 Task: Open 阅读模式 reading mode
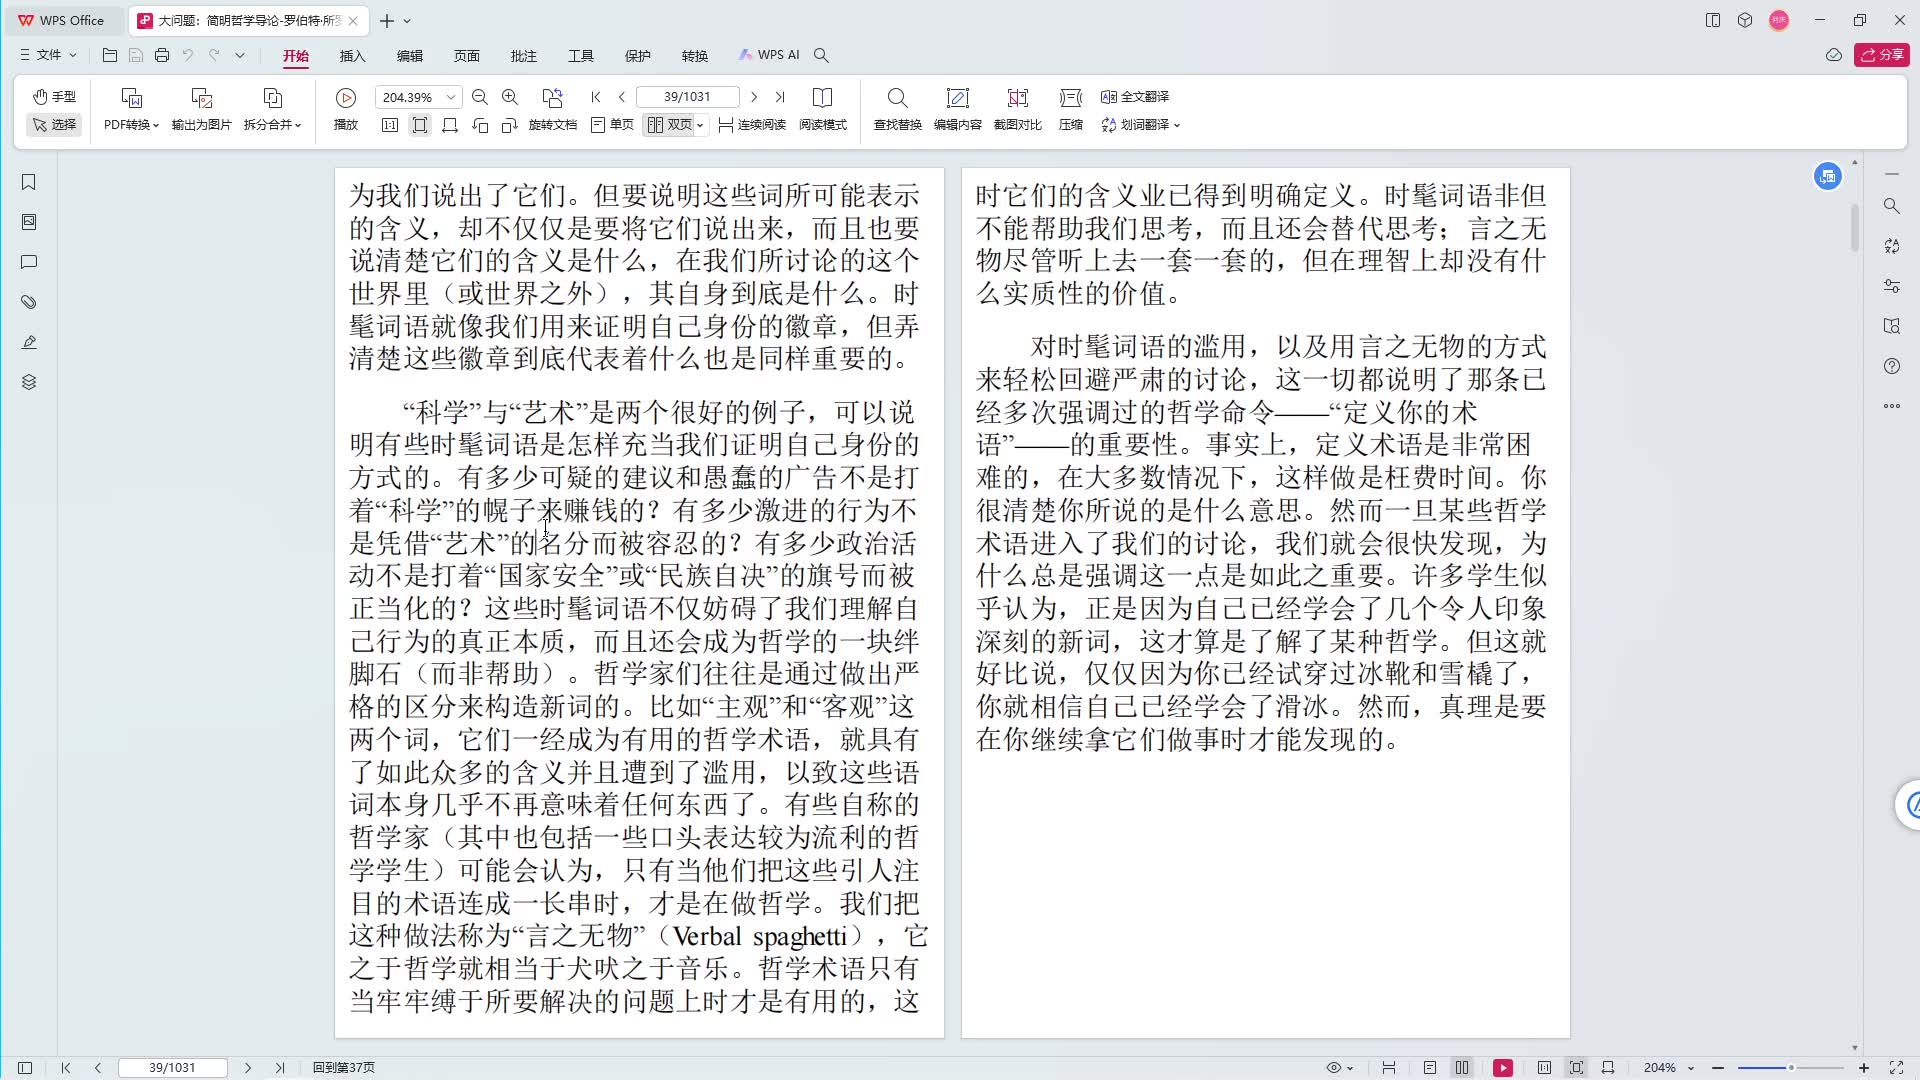coord(823,109)
